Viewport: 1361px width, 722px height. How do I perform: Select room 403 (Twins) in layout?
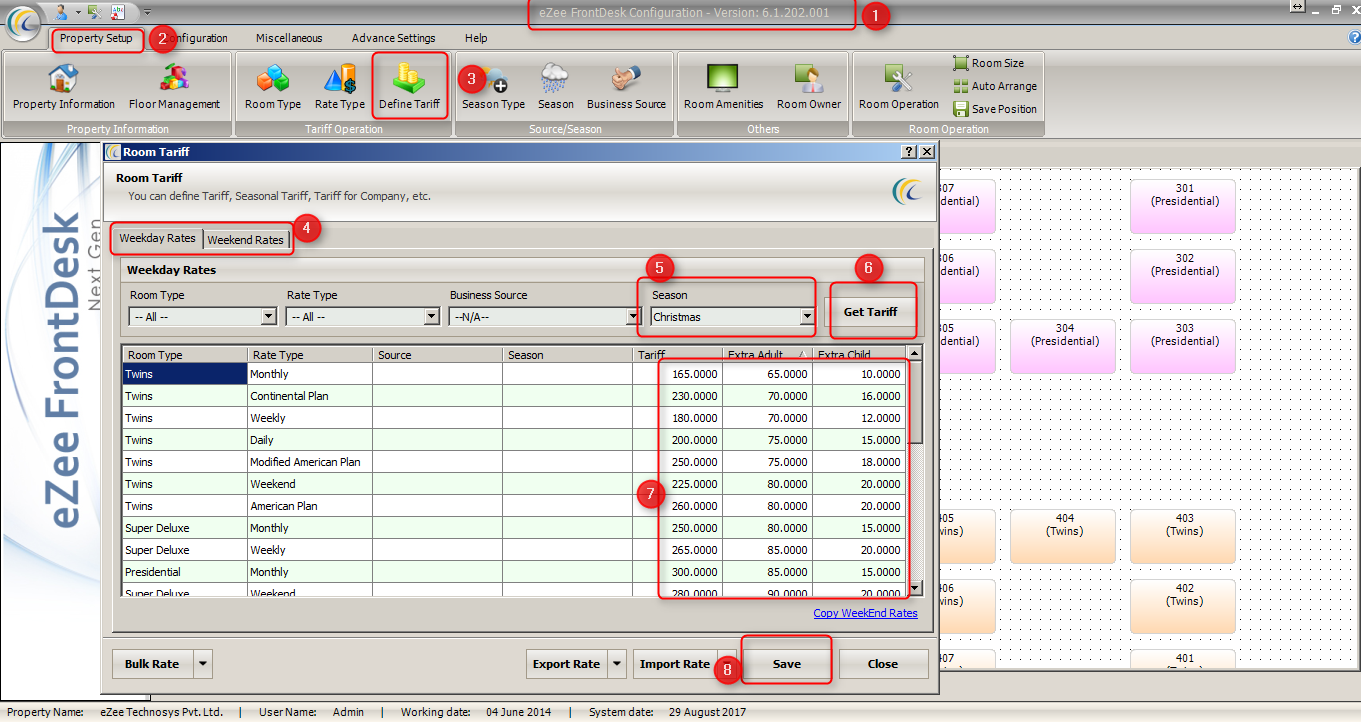tap(1184, 536)
